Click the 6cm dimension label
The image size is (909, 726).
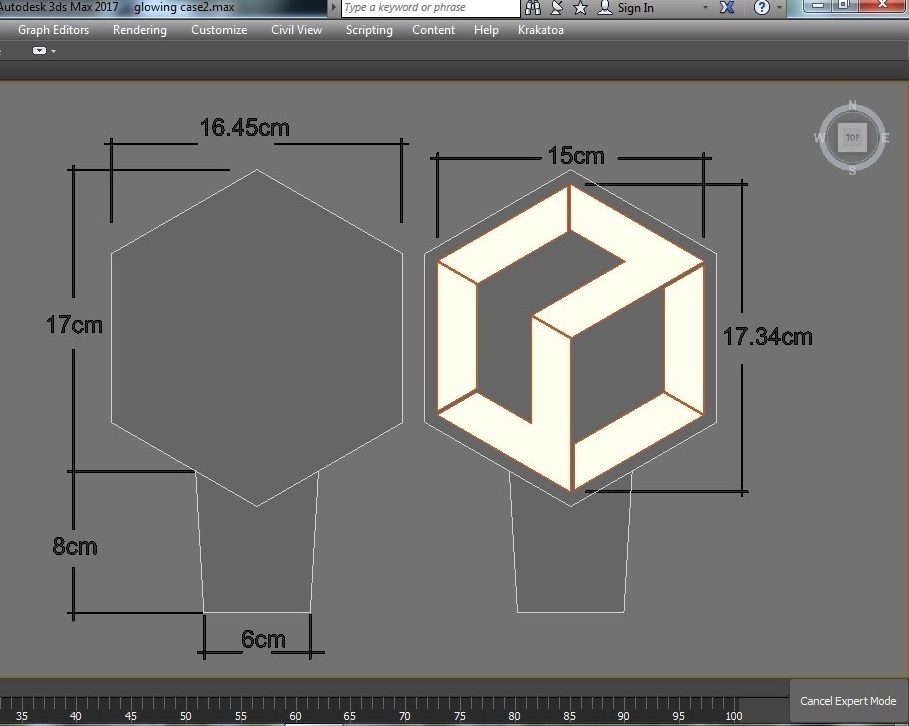click(263, 639)
